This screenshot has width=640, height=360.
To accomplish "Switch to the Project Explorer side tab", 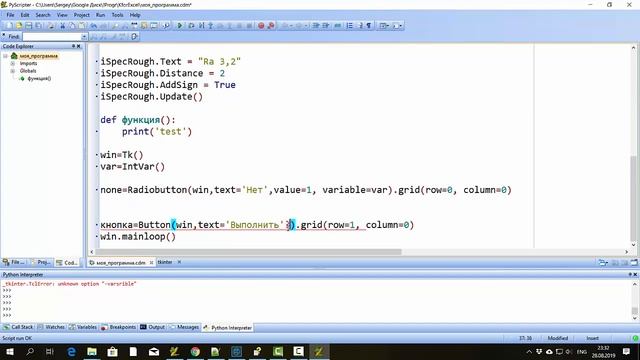I will tap(41, 262).
